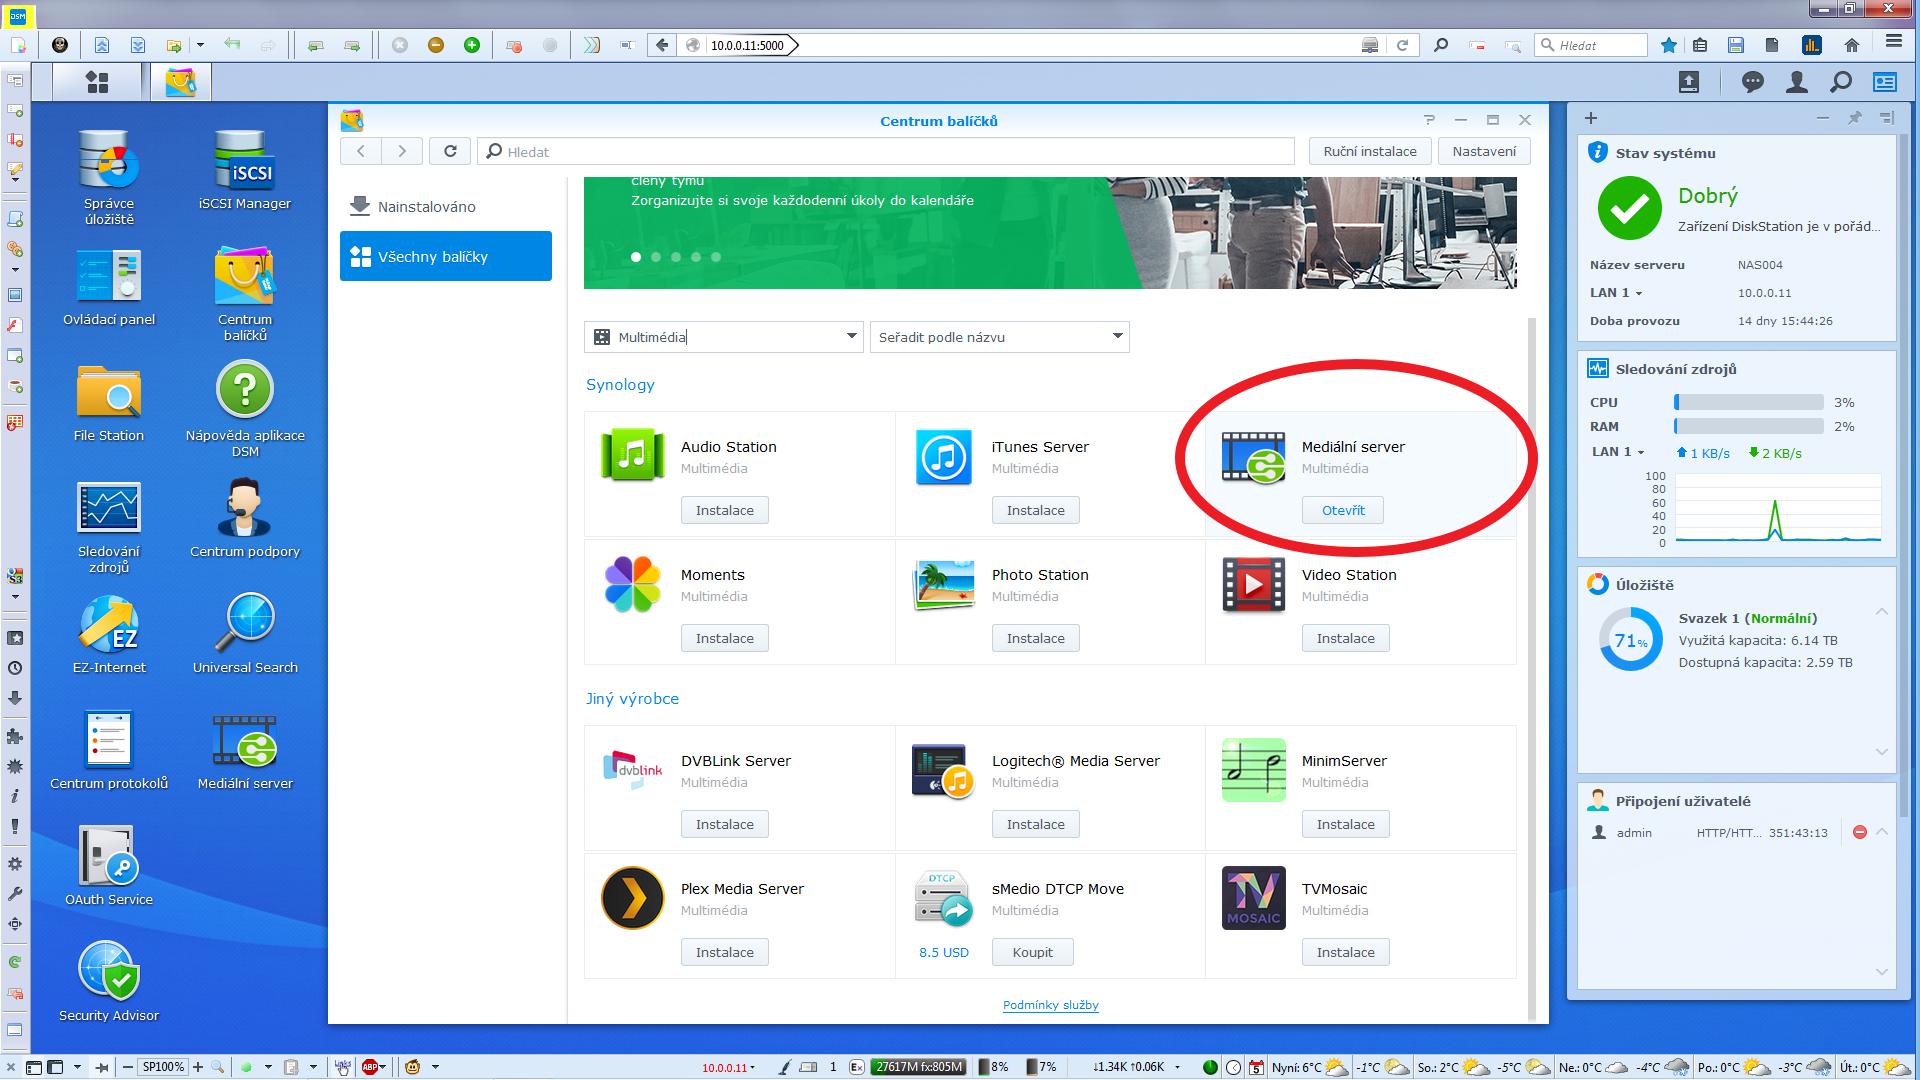Click Package Center forward arrow
This screenshot has width=1920, height=1080.
[402, 151]
